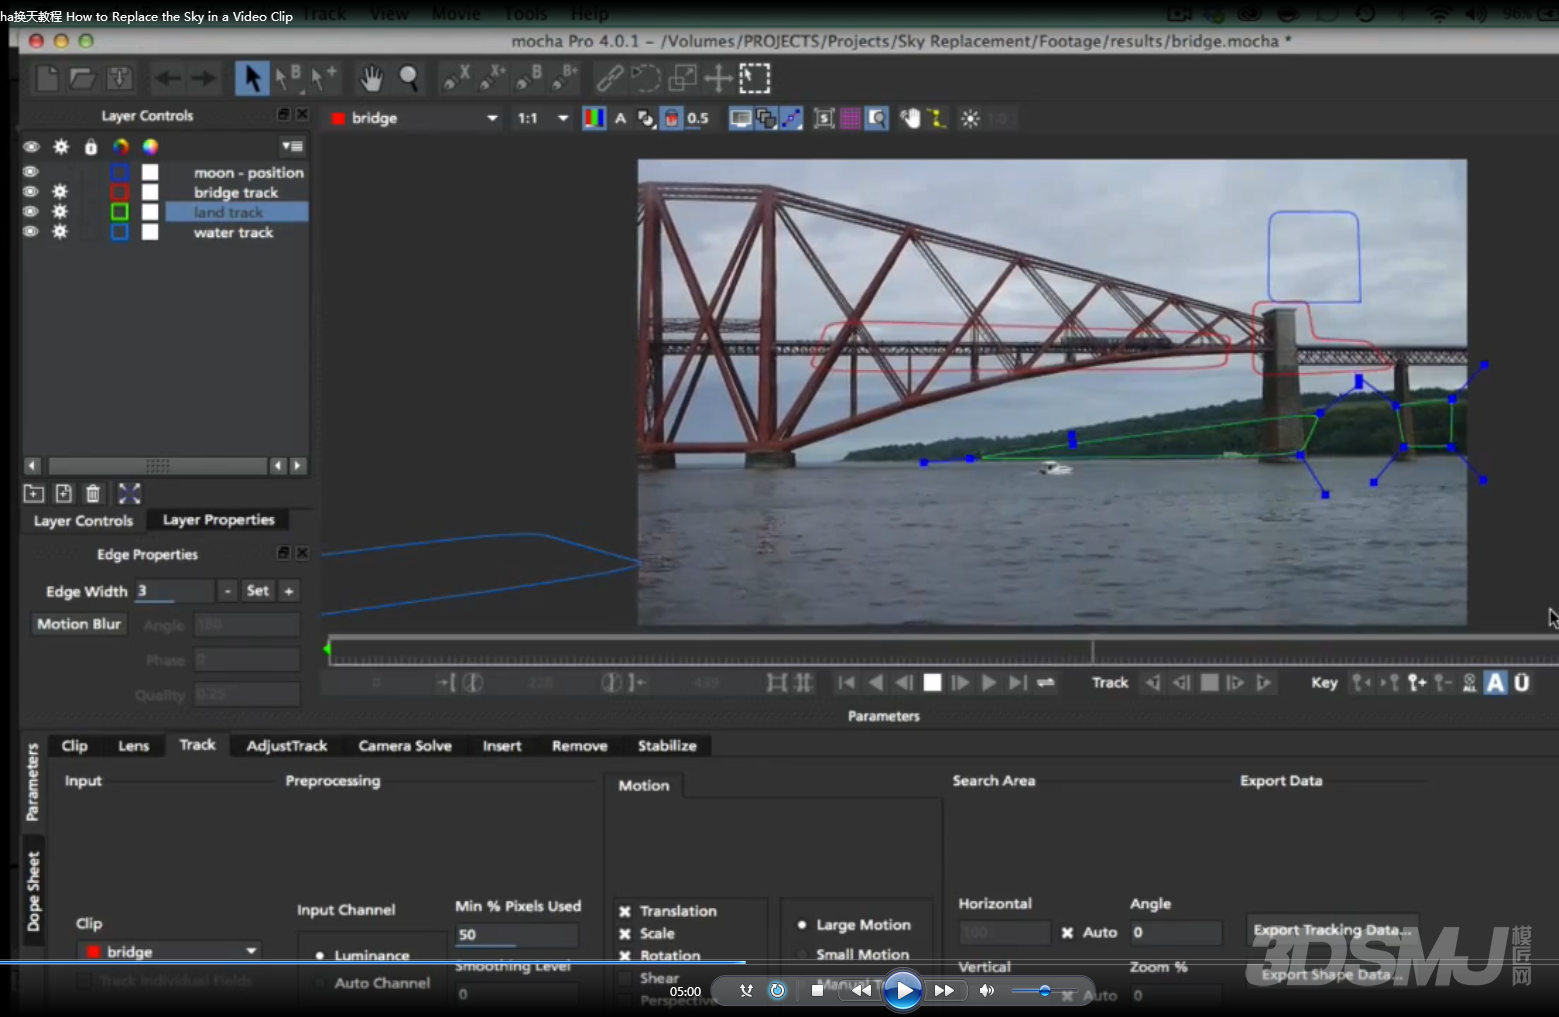The width and height of the screenshot is (1559, 1017).
Task: Hide the moon - position layer
Action: click(31, 172)
